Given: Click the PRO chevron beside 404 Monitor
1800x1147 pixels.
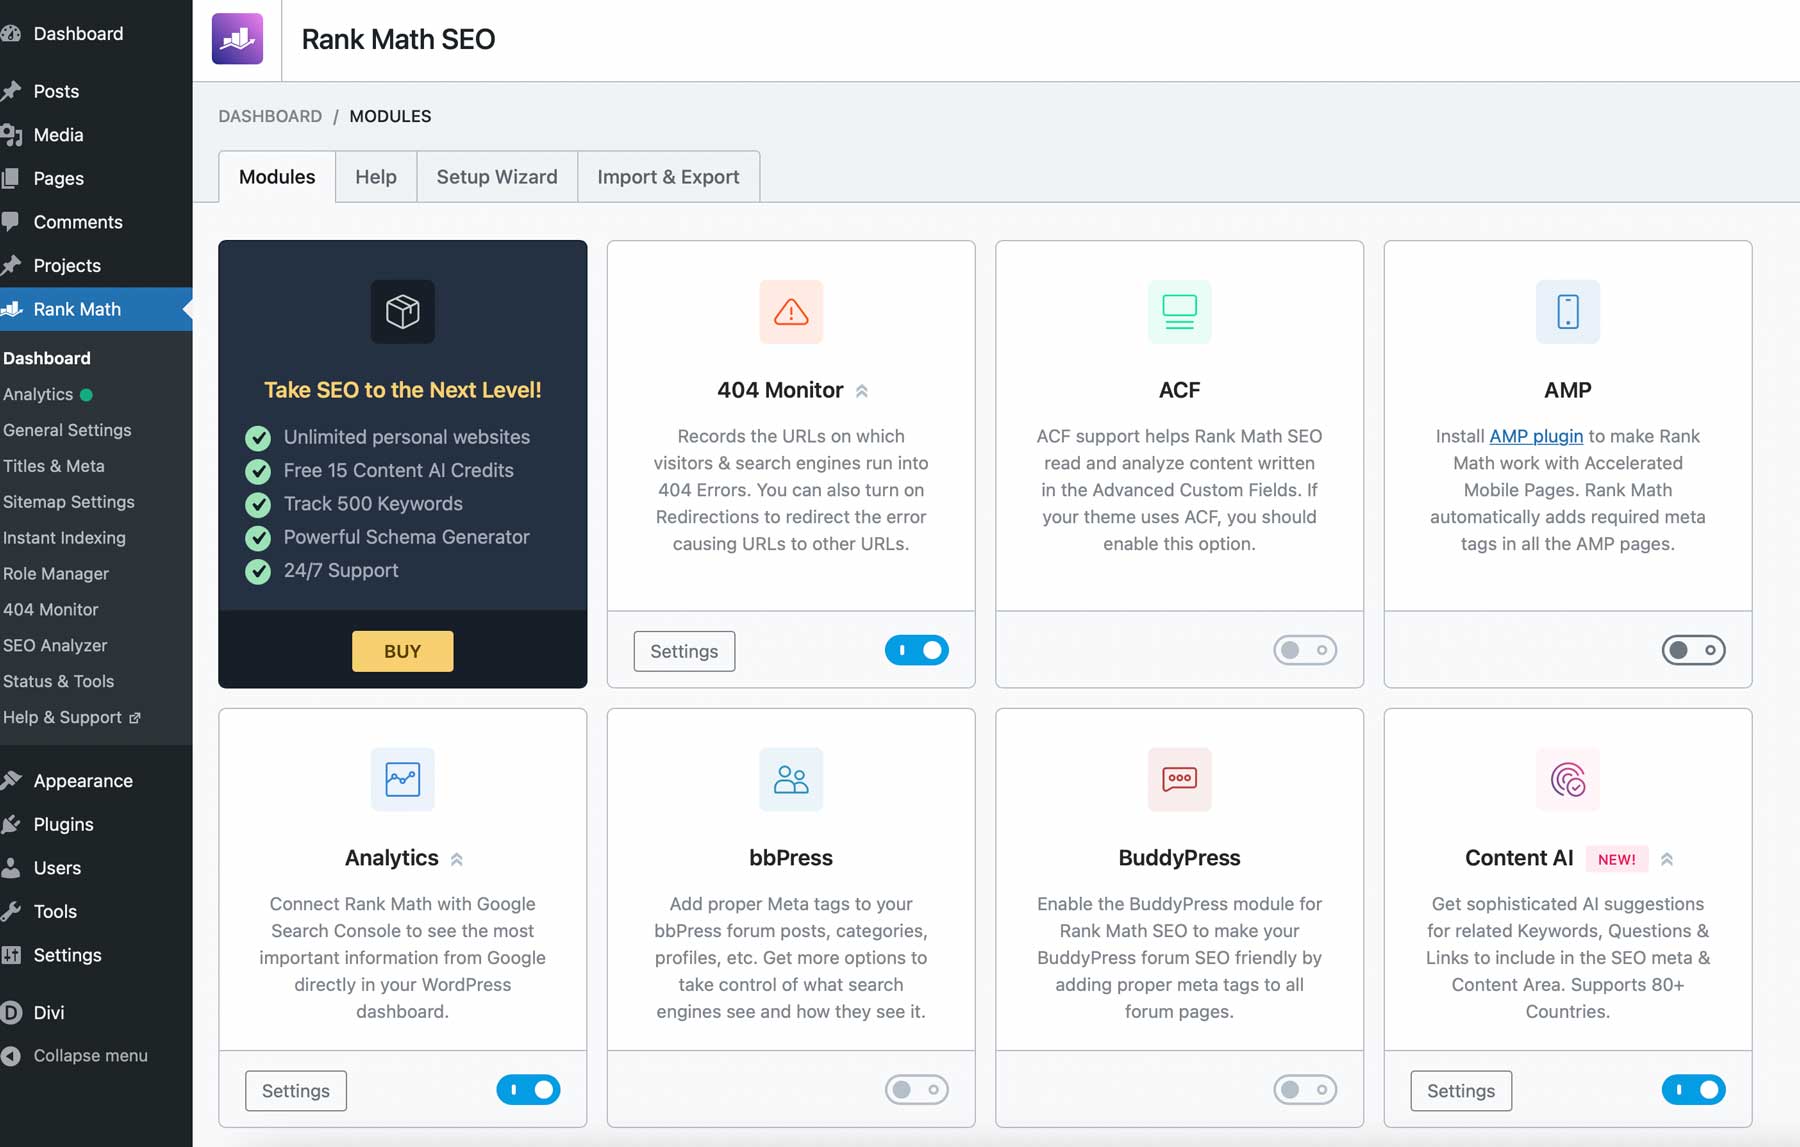Looking at the screenshot, I should (861, 391).
